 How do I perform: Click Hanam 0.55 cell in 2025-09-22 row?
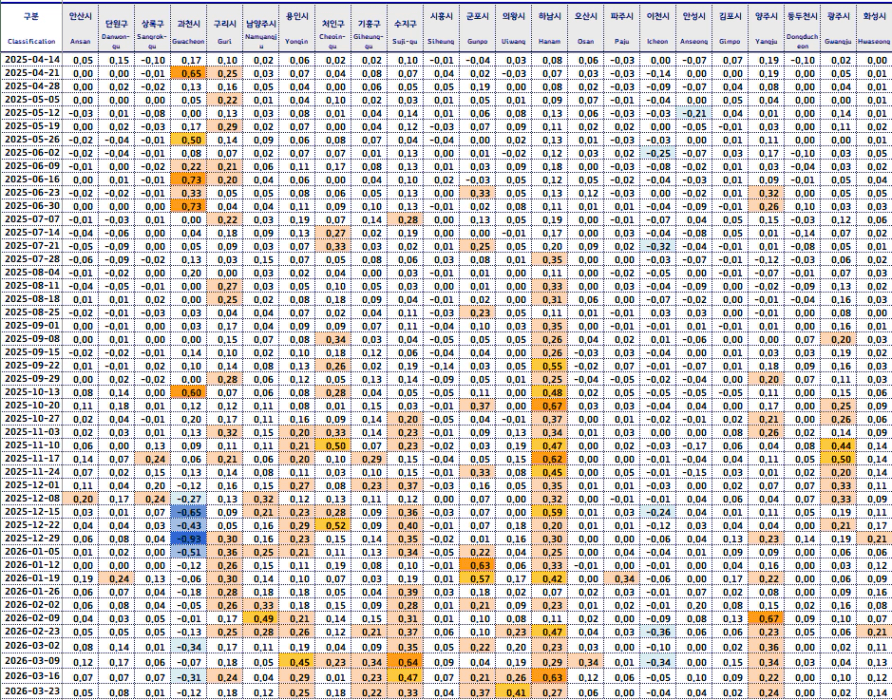click(x=550, y=365)
